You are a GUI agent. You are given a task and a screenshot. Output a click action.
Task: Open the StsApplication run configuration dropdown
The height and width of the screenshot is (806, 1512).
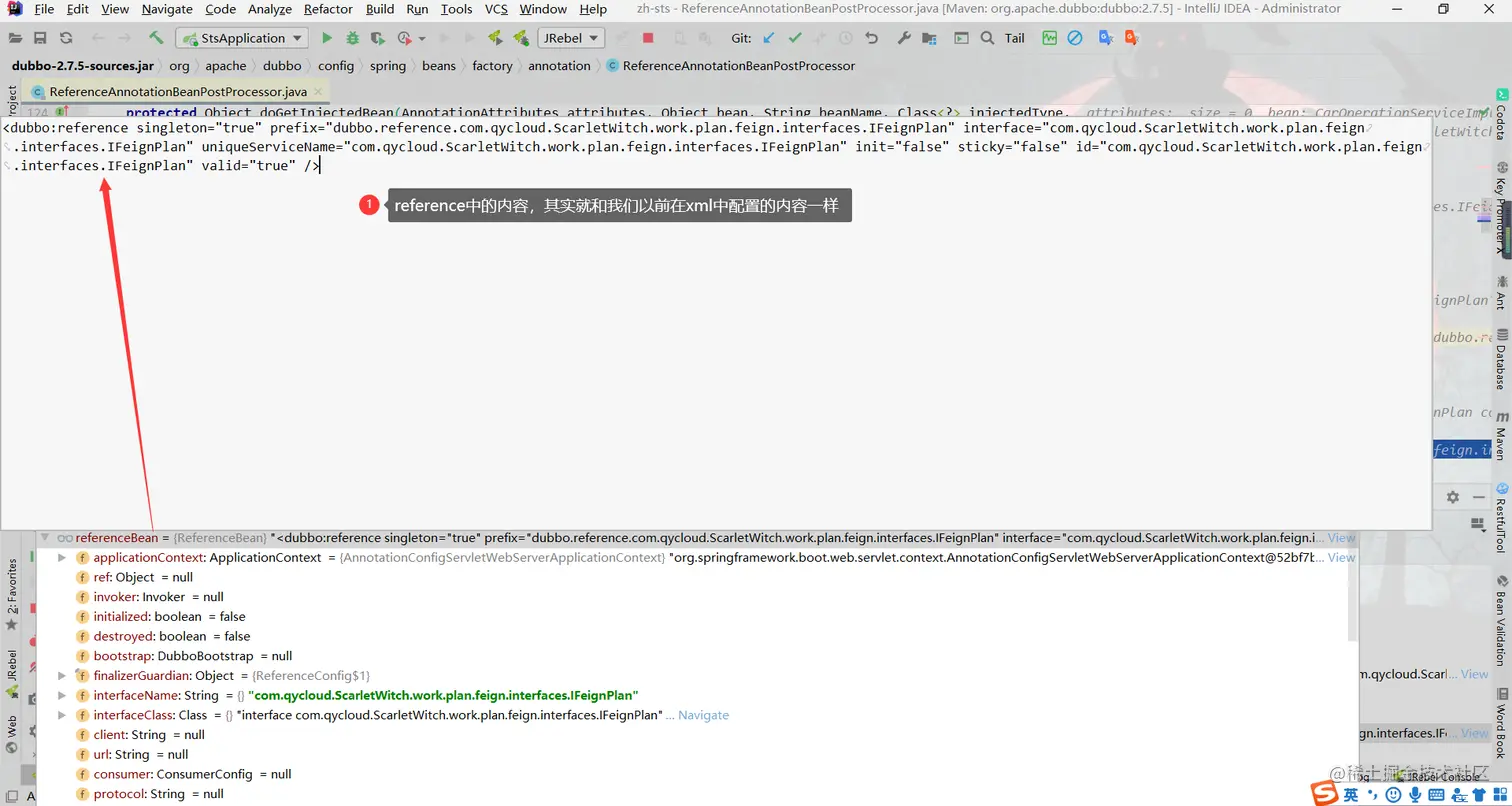pyautogui.click(x=244, y=38)
